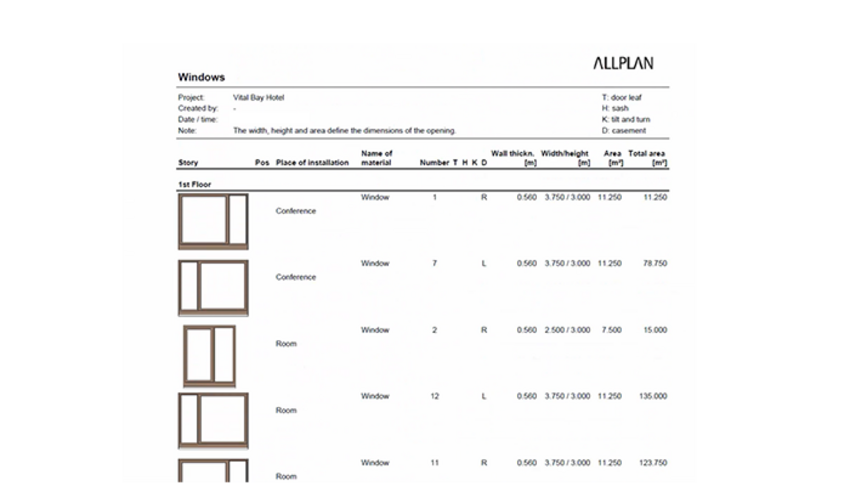Click the Vital Bay Hotel project name
This screenshot has width=850, height=486.
pos(259,98)
